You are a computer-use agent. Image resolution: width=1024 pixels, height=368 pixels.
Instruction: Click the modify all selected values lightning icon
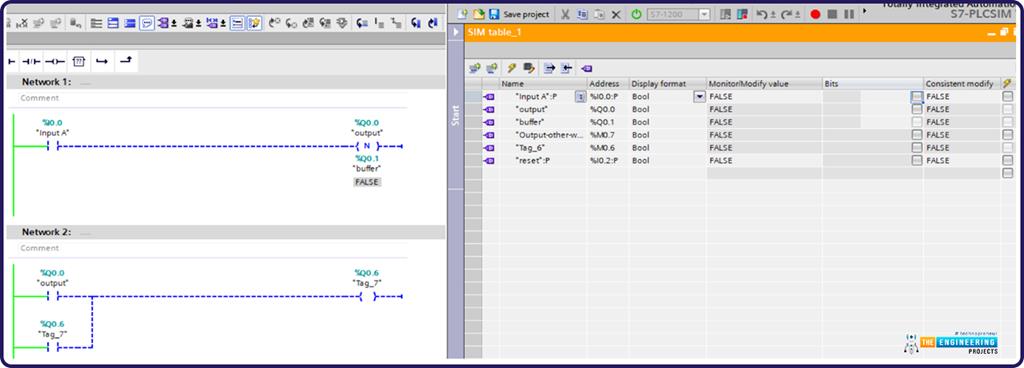512,68
